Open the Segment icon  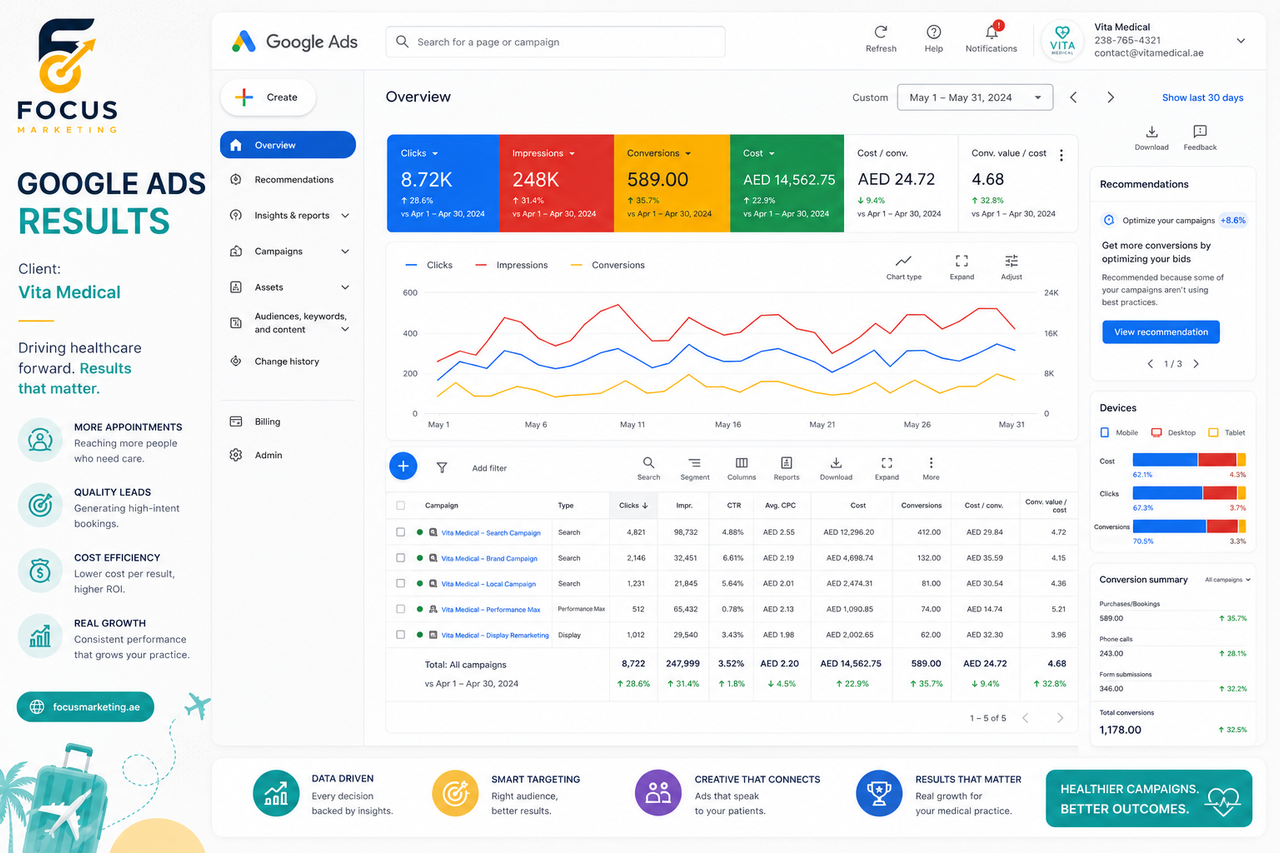695,462
